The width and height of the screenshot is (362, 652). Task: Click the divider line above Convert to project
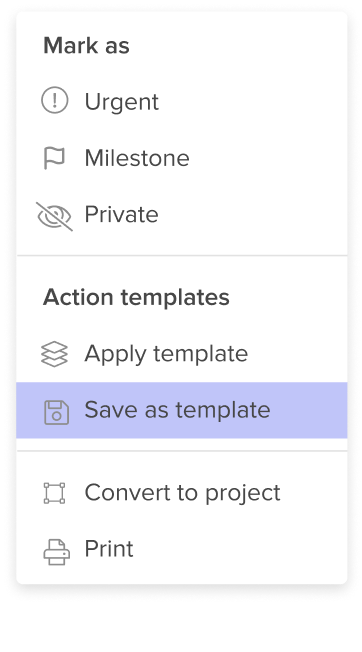coord(182,451)
